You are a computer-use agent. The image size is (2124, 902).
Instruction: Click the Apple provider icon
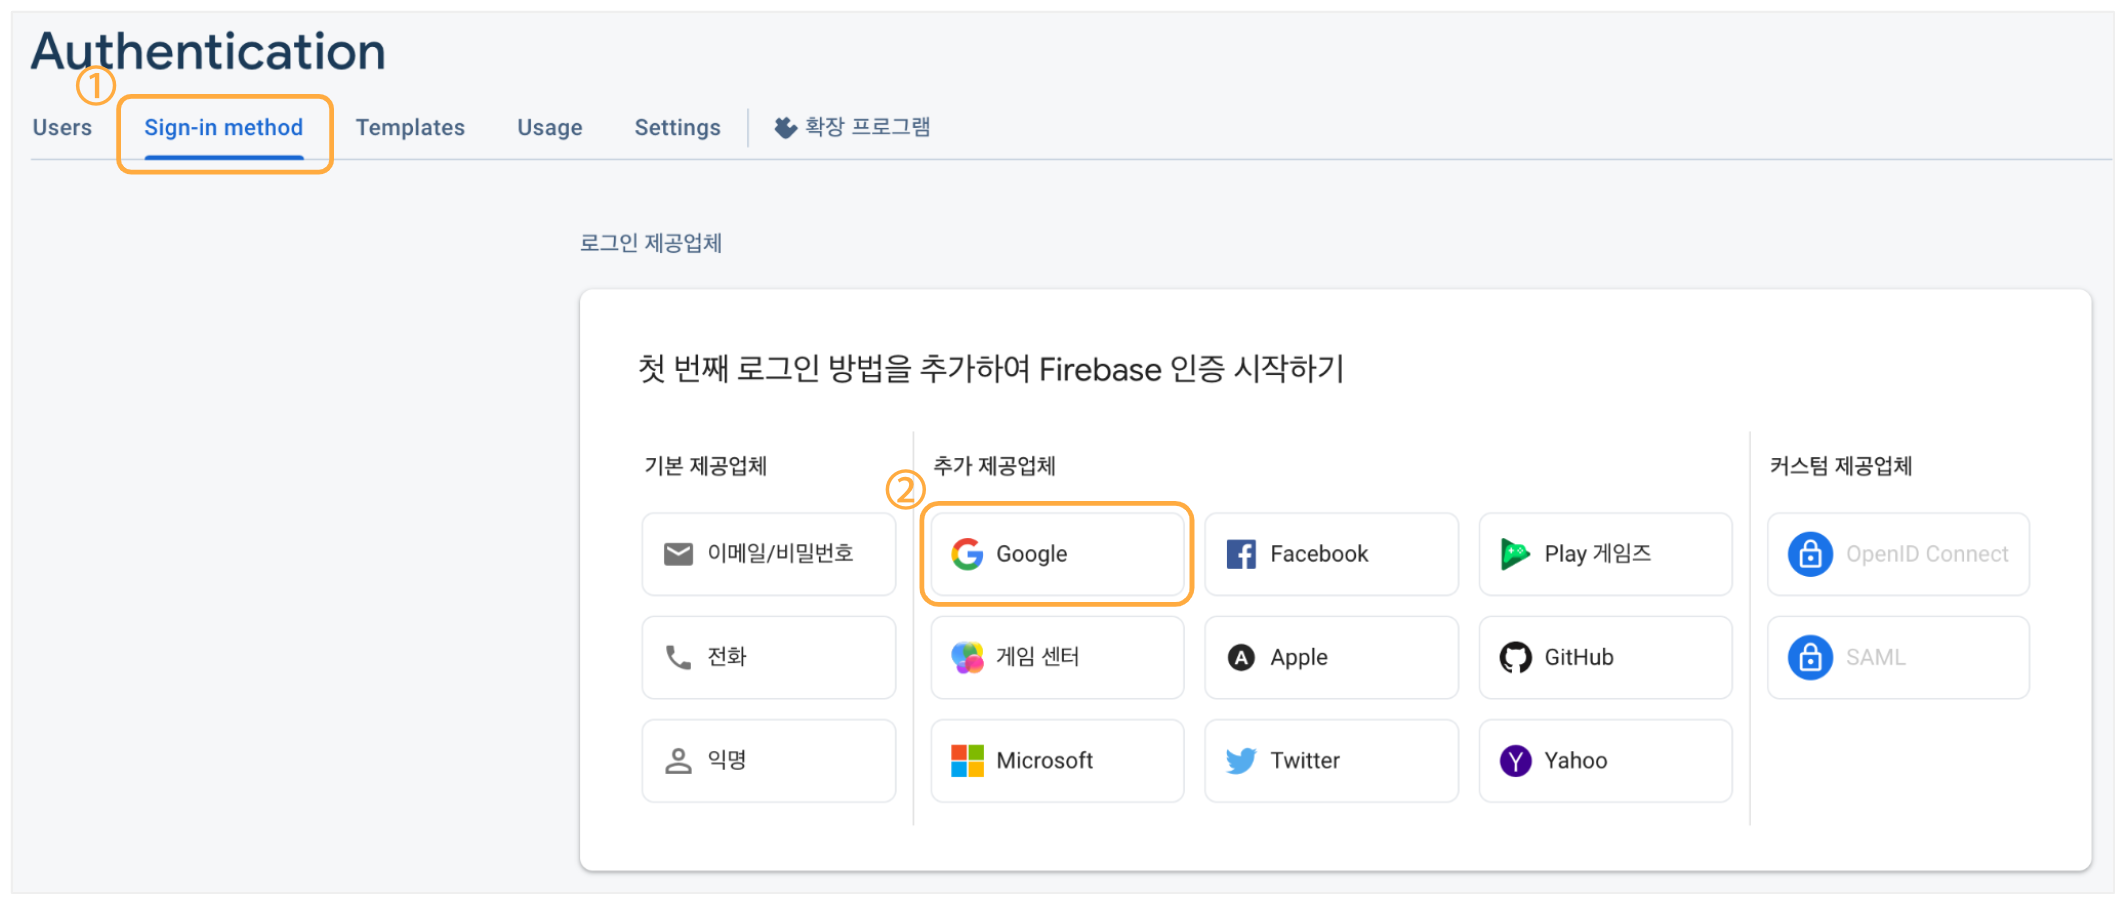click(1241, 657)
